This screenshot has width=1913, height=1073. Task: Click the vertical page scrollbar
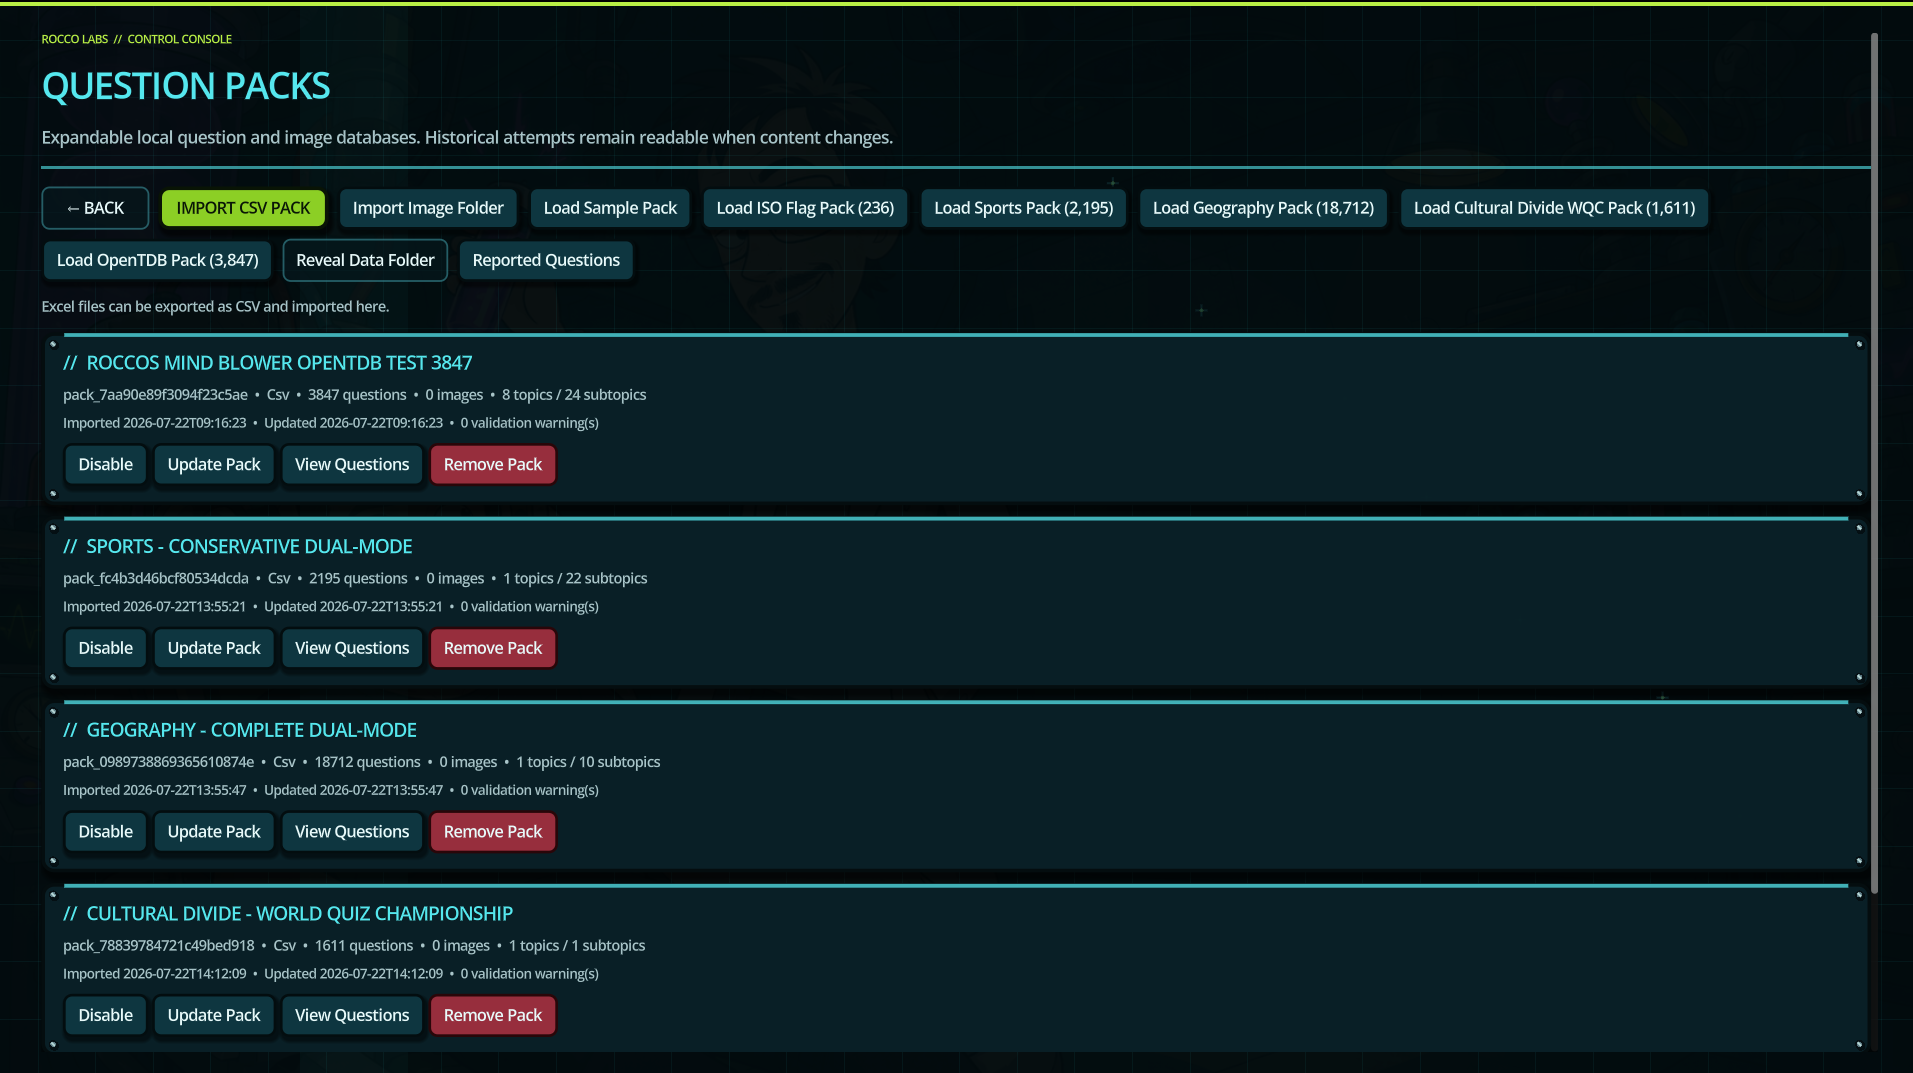point(1874,463)
